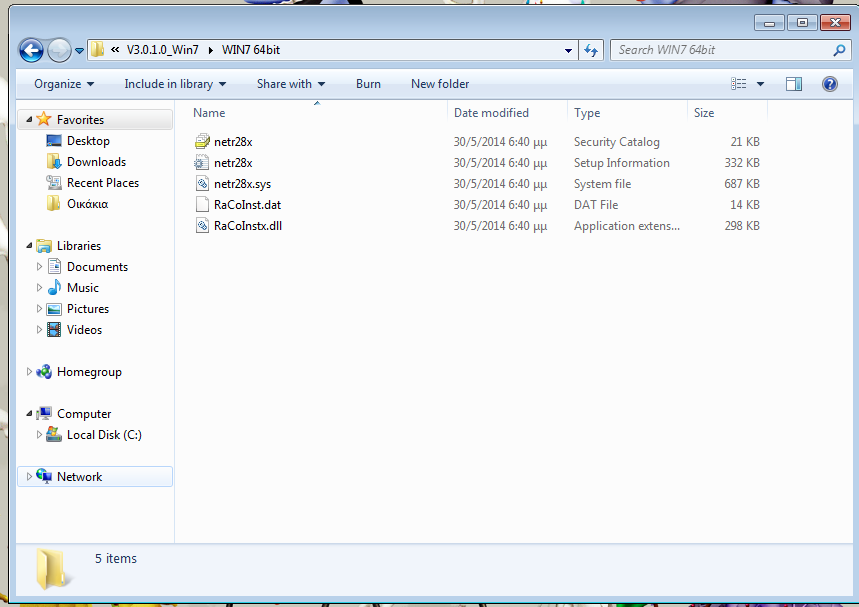This screenshot has height=607, width=859.
Task: Click the 687 KB size cell
Action: [x=742, y=184]
